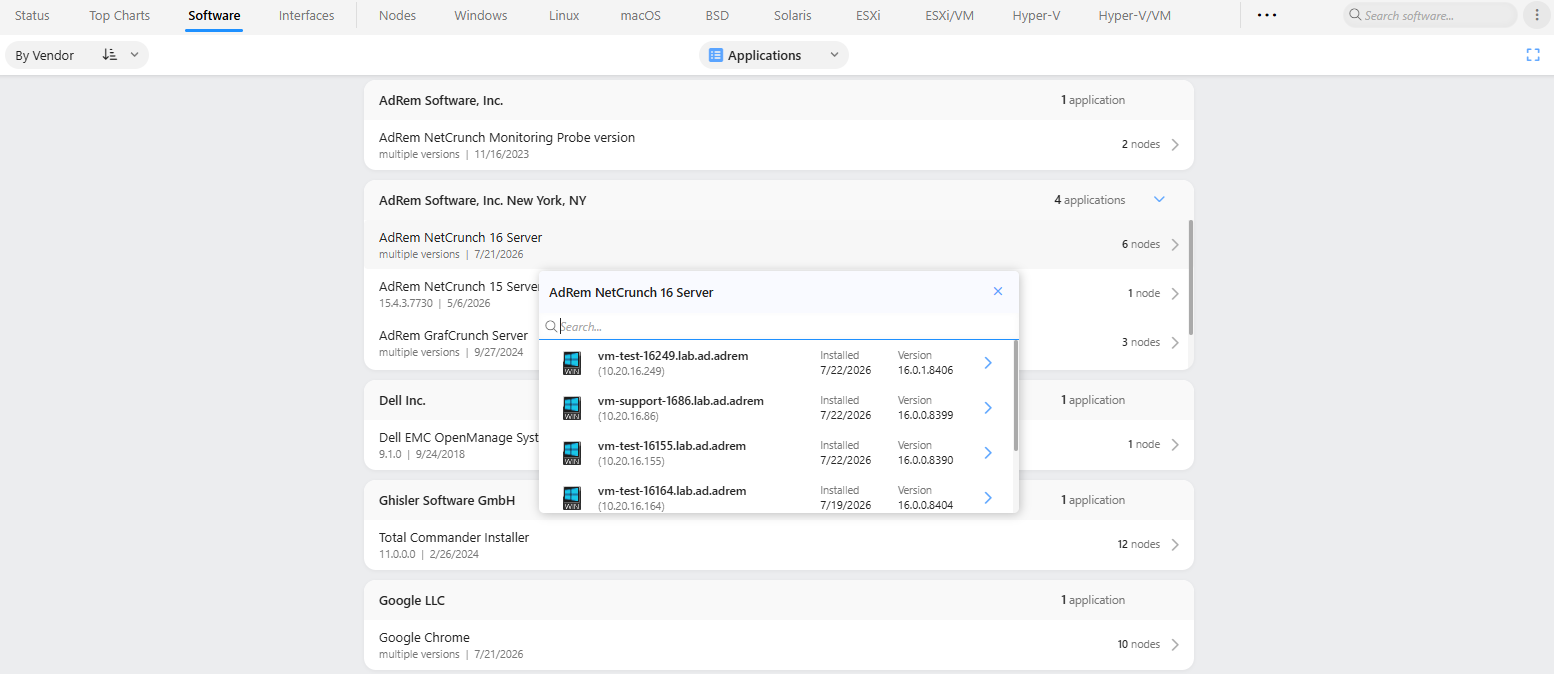Open the Interfaces tab

306,15
